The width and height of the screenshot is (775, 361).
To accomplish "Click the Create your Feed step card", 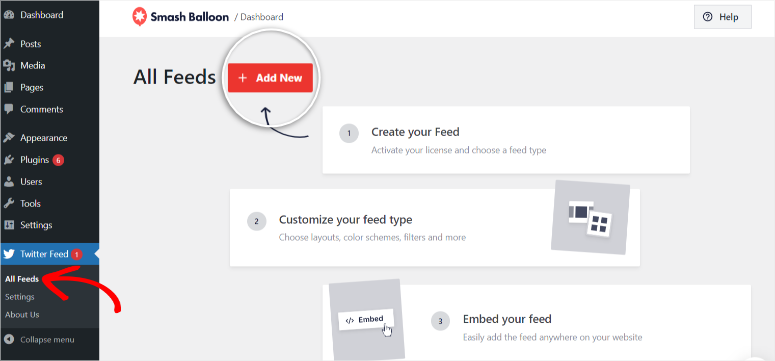I will (506, 139).
